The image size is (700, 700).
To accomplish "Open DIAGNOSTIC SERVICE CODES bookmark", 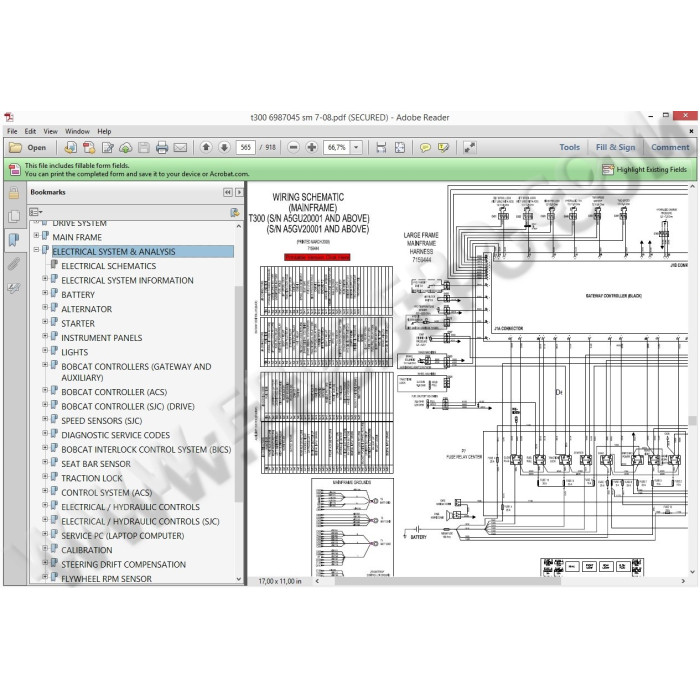I will tap(115, 435).
